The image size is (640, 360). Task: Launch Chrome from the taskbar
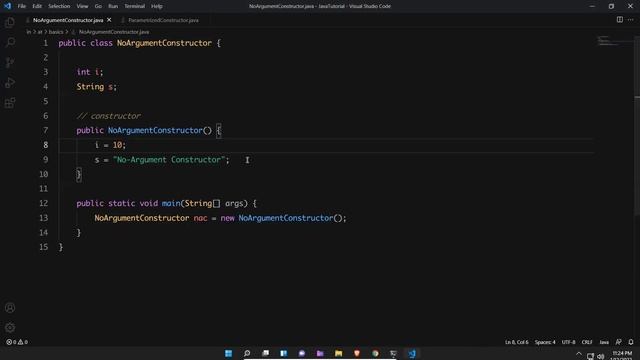click(x=375, y=353)
